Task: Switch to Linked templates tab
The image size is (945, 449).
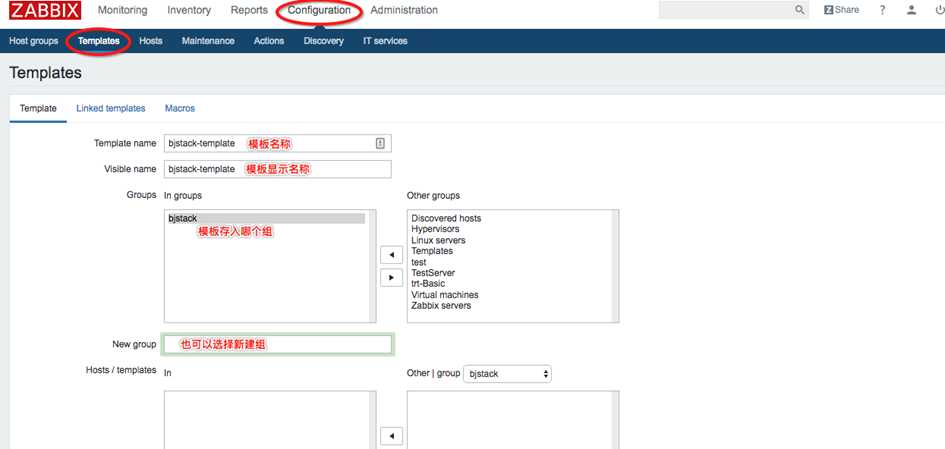Action: (x=111, y=108)
